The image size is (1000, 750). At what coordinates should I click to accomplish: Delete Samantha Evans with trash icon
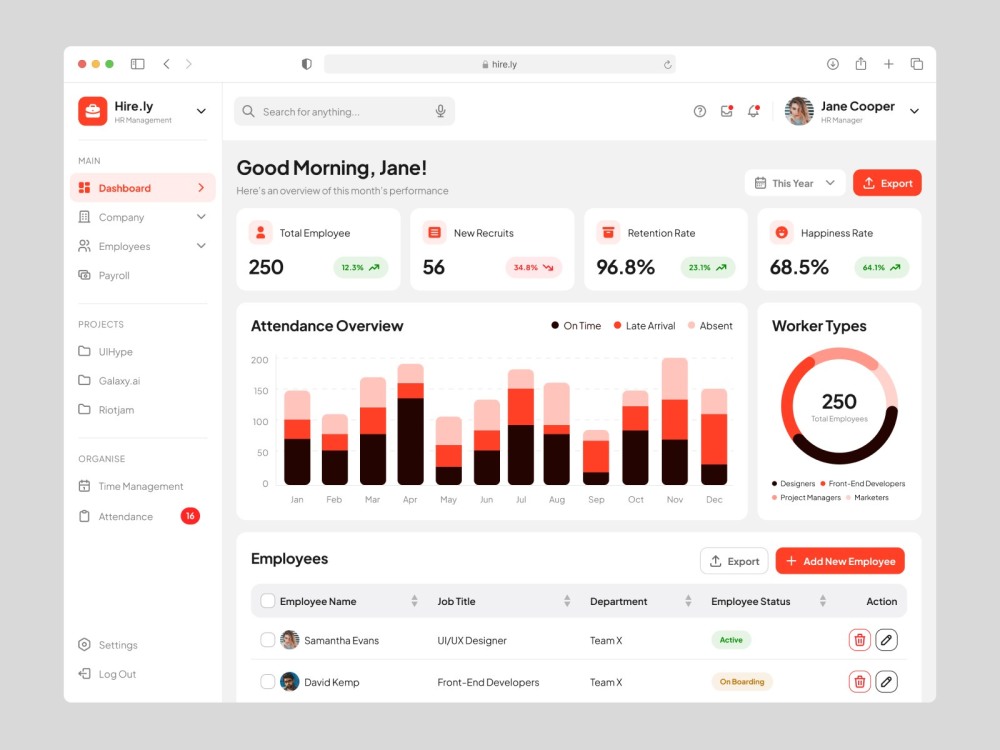point(860,640)
